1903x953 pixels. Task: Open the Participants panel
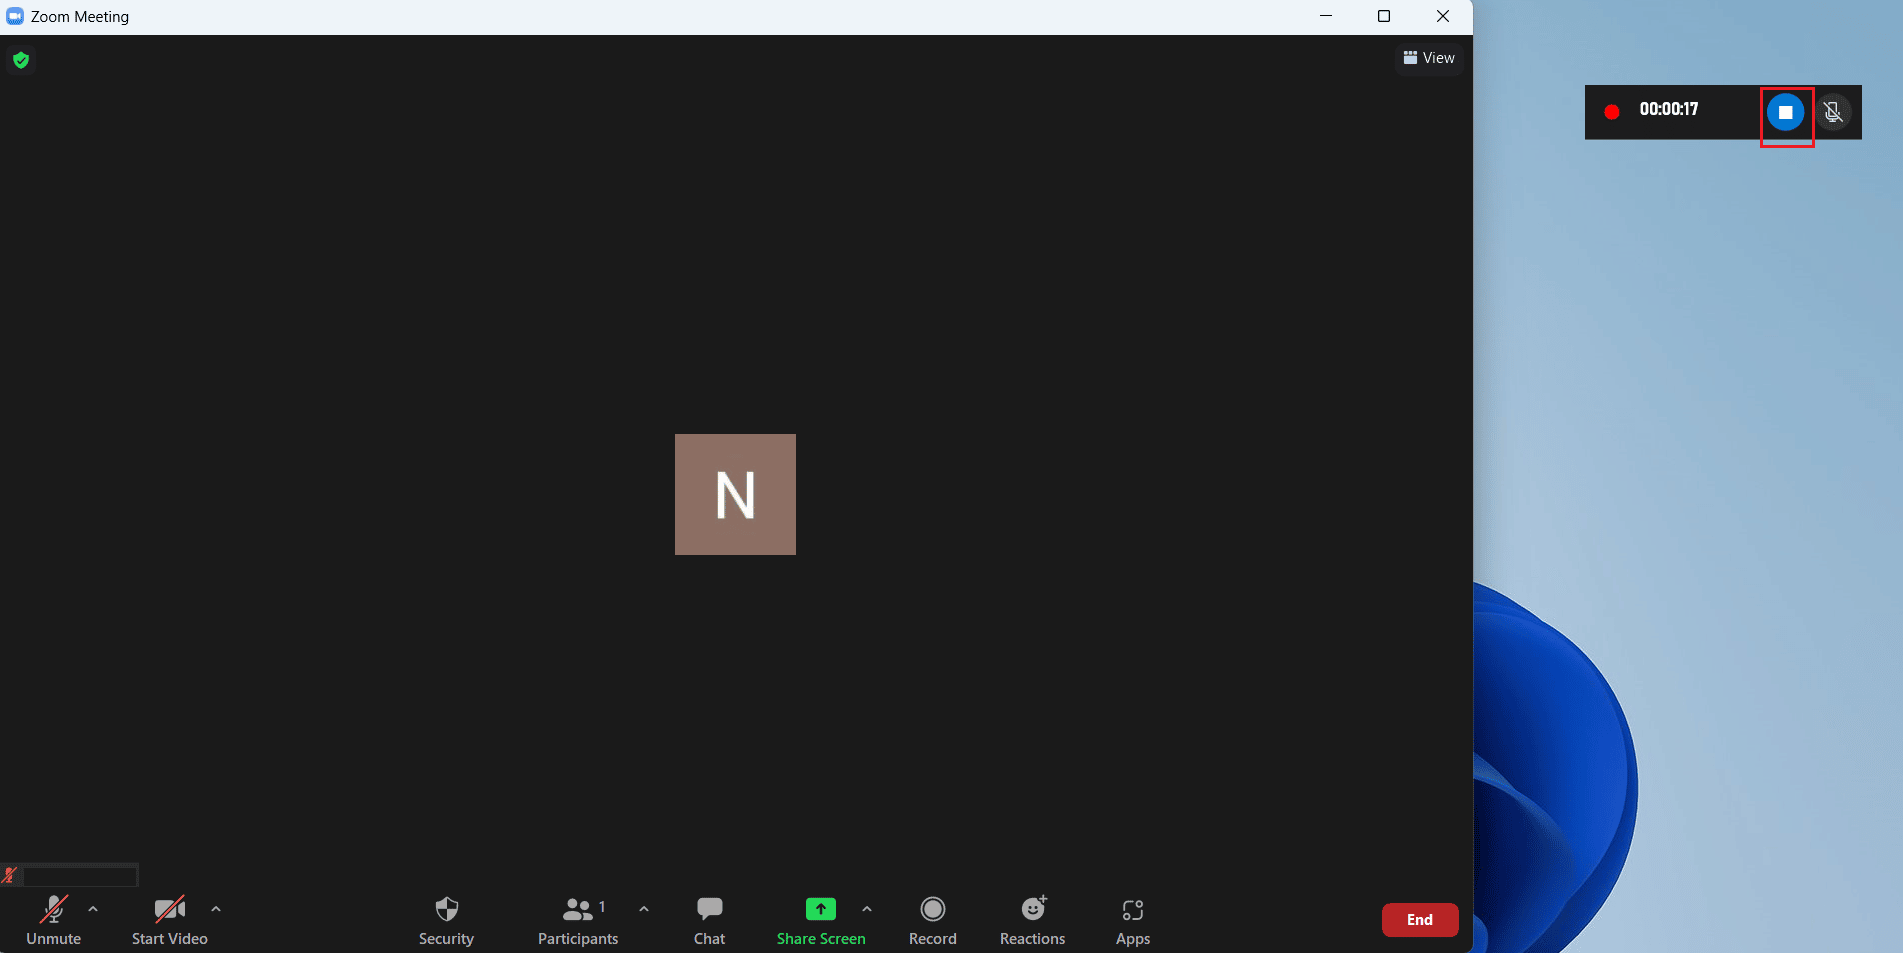click(577, 918)
